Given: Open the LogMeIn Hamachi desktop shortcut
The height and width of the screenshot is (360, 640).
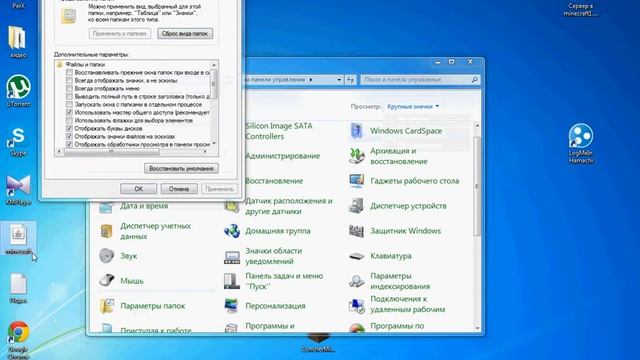Looking at the screenshot, I should pyautogui.click(x=580, y=143).
